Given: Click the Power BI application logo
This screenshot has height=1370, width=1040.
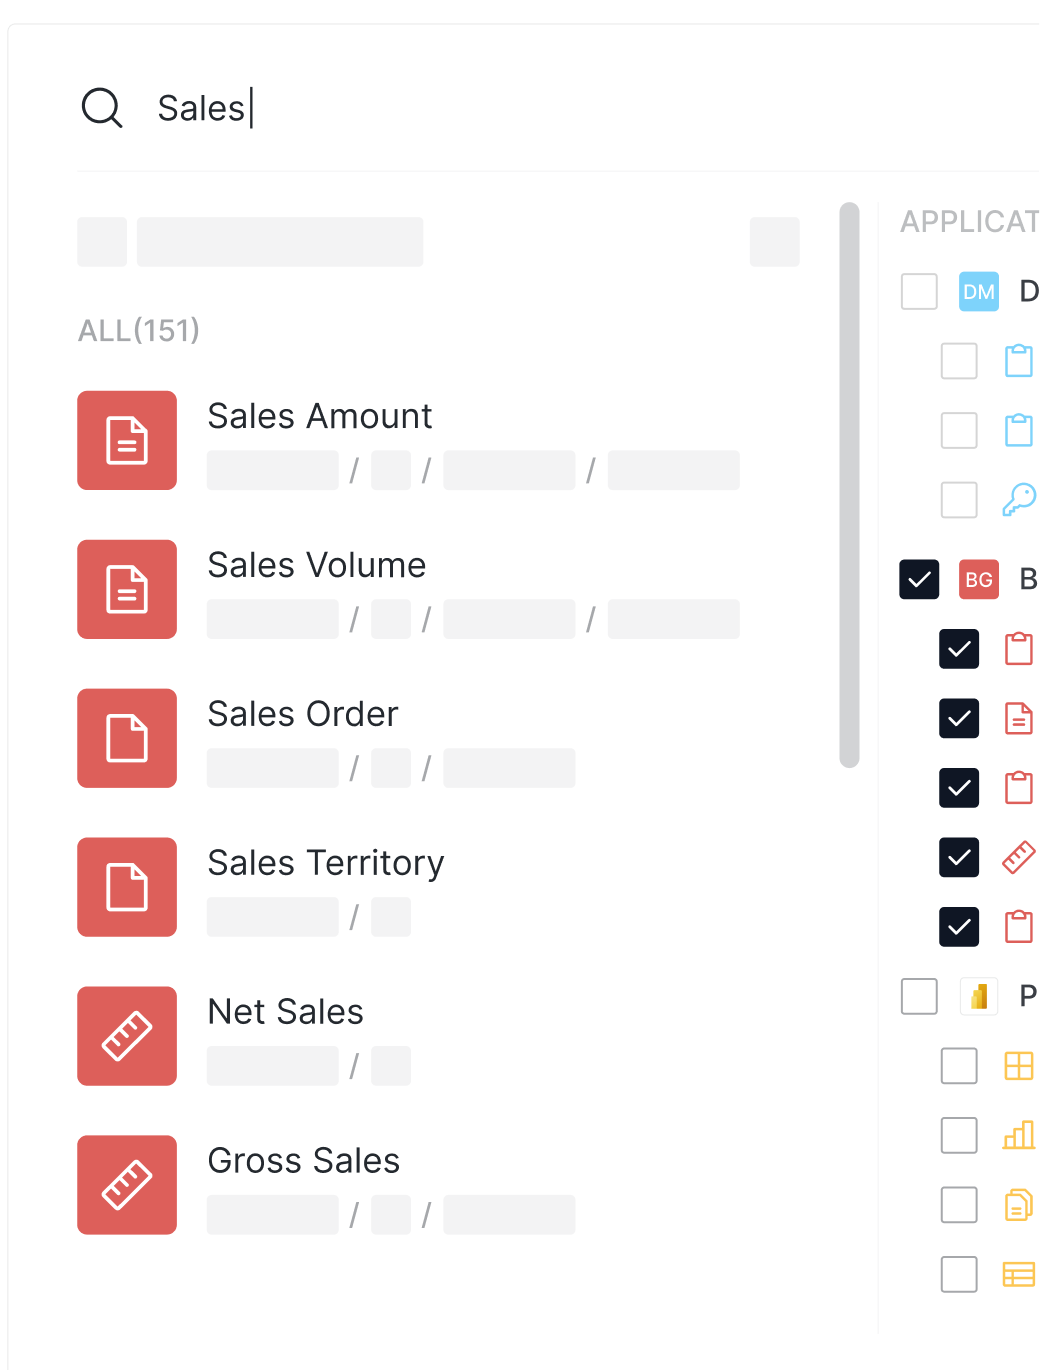Looking at the screenshot, I should pos(979,996).
